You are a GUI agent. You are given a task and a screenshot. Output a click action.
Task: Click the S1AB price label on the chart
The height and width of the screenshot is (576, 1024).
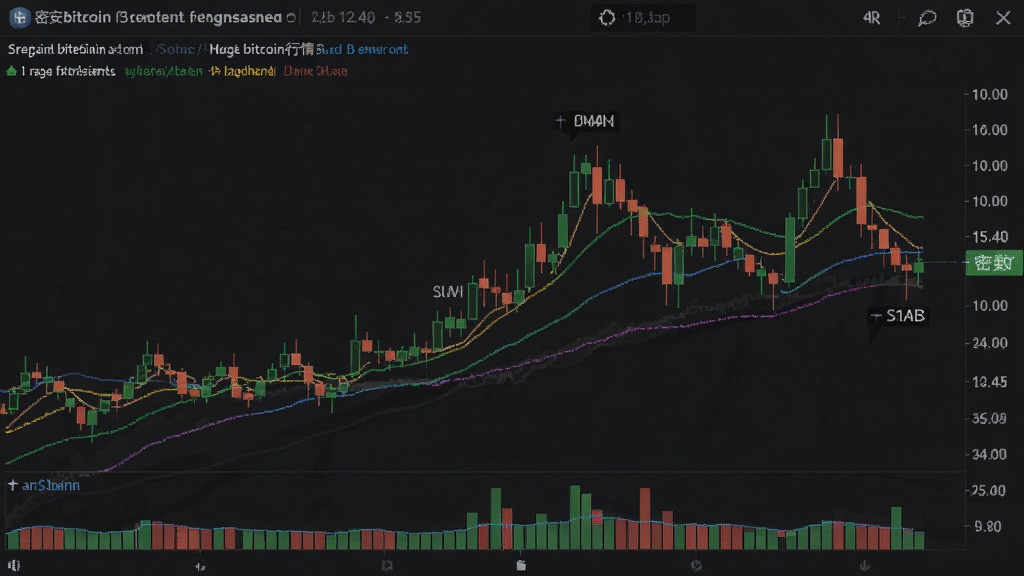(x=905, y=316)
